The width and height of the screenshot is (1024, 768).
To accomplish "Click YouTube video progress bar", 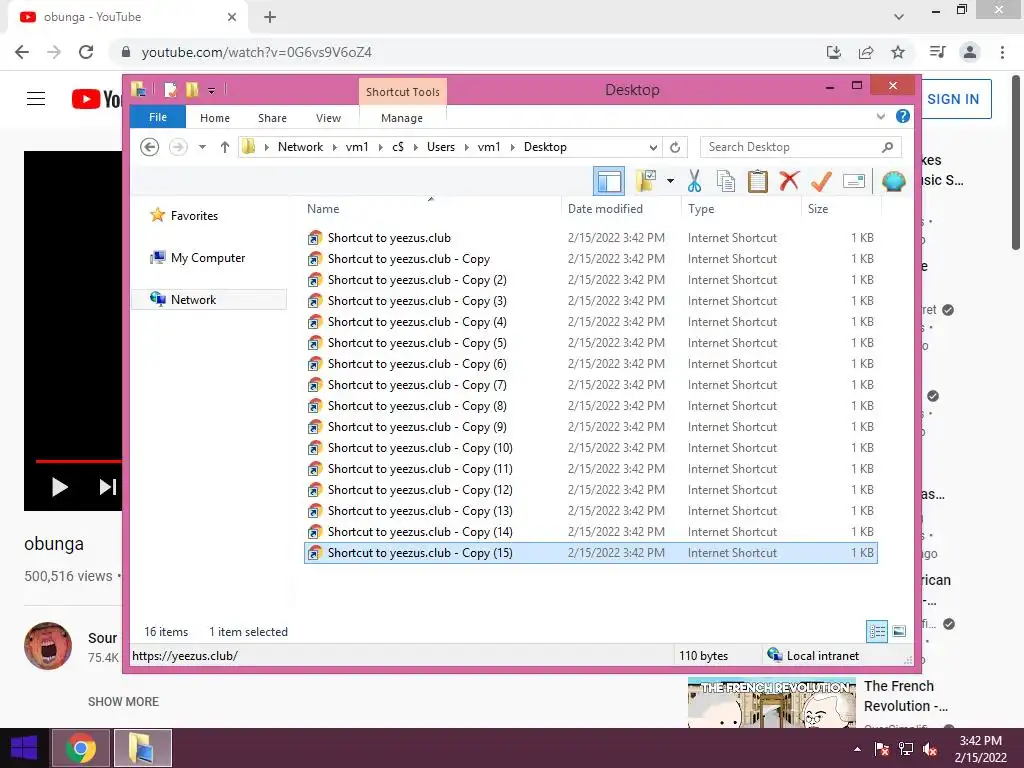I will 78,461.
